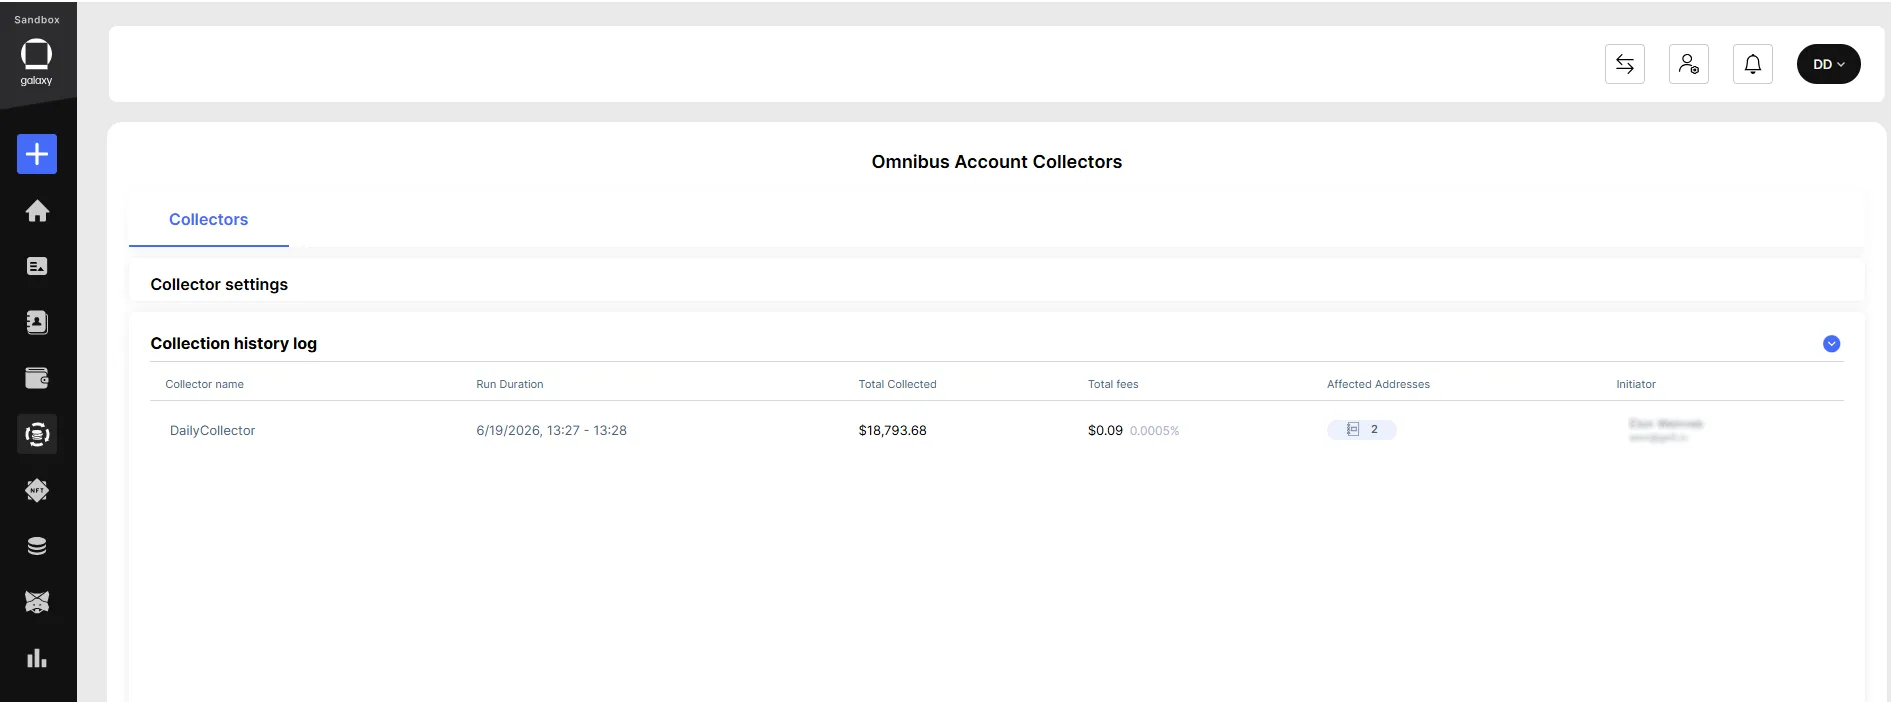Screen dimensions: 1891x702
Task: Click the Collector name column header
Action: (x=204, y=384)
